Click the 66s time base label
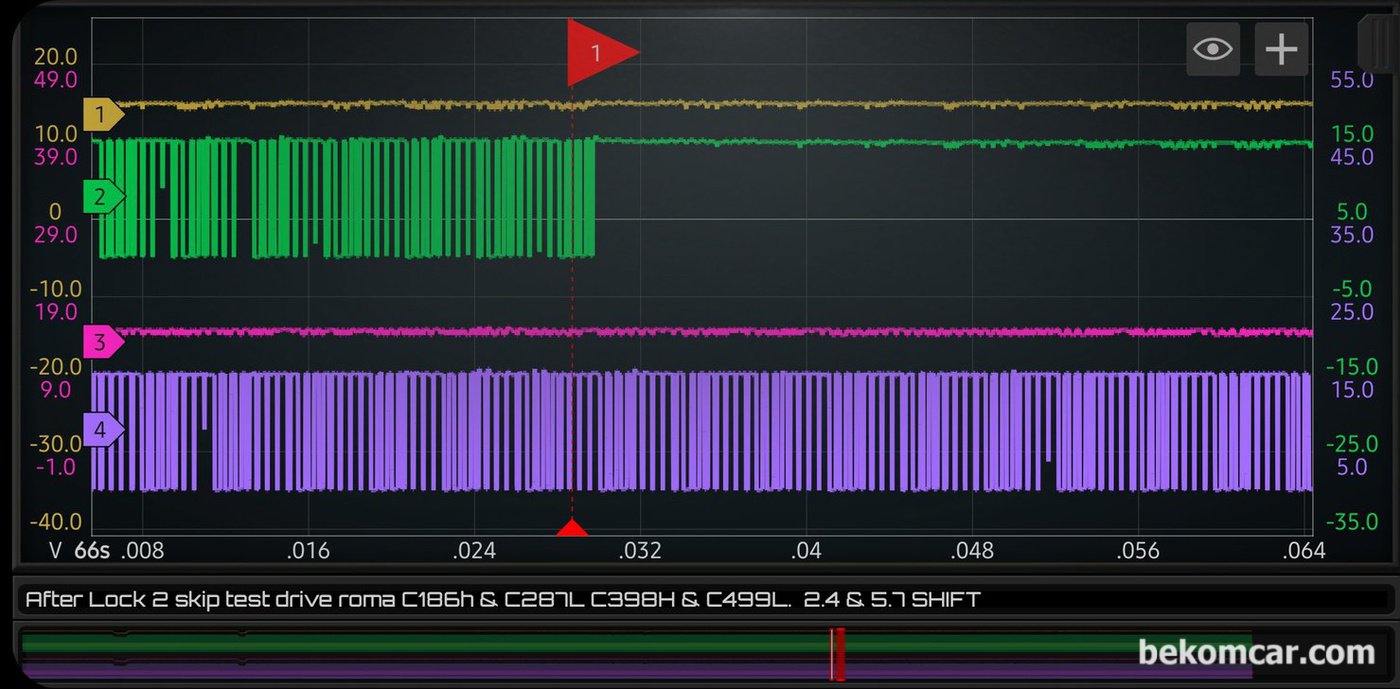 [x=91, y=550]
